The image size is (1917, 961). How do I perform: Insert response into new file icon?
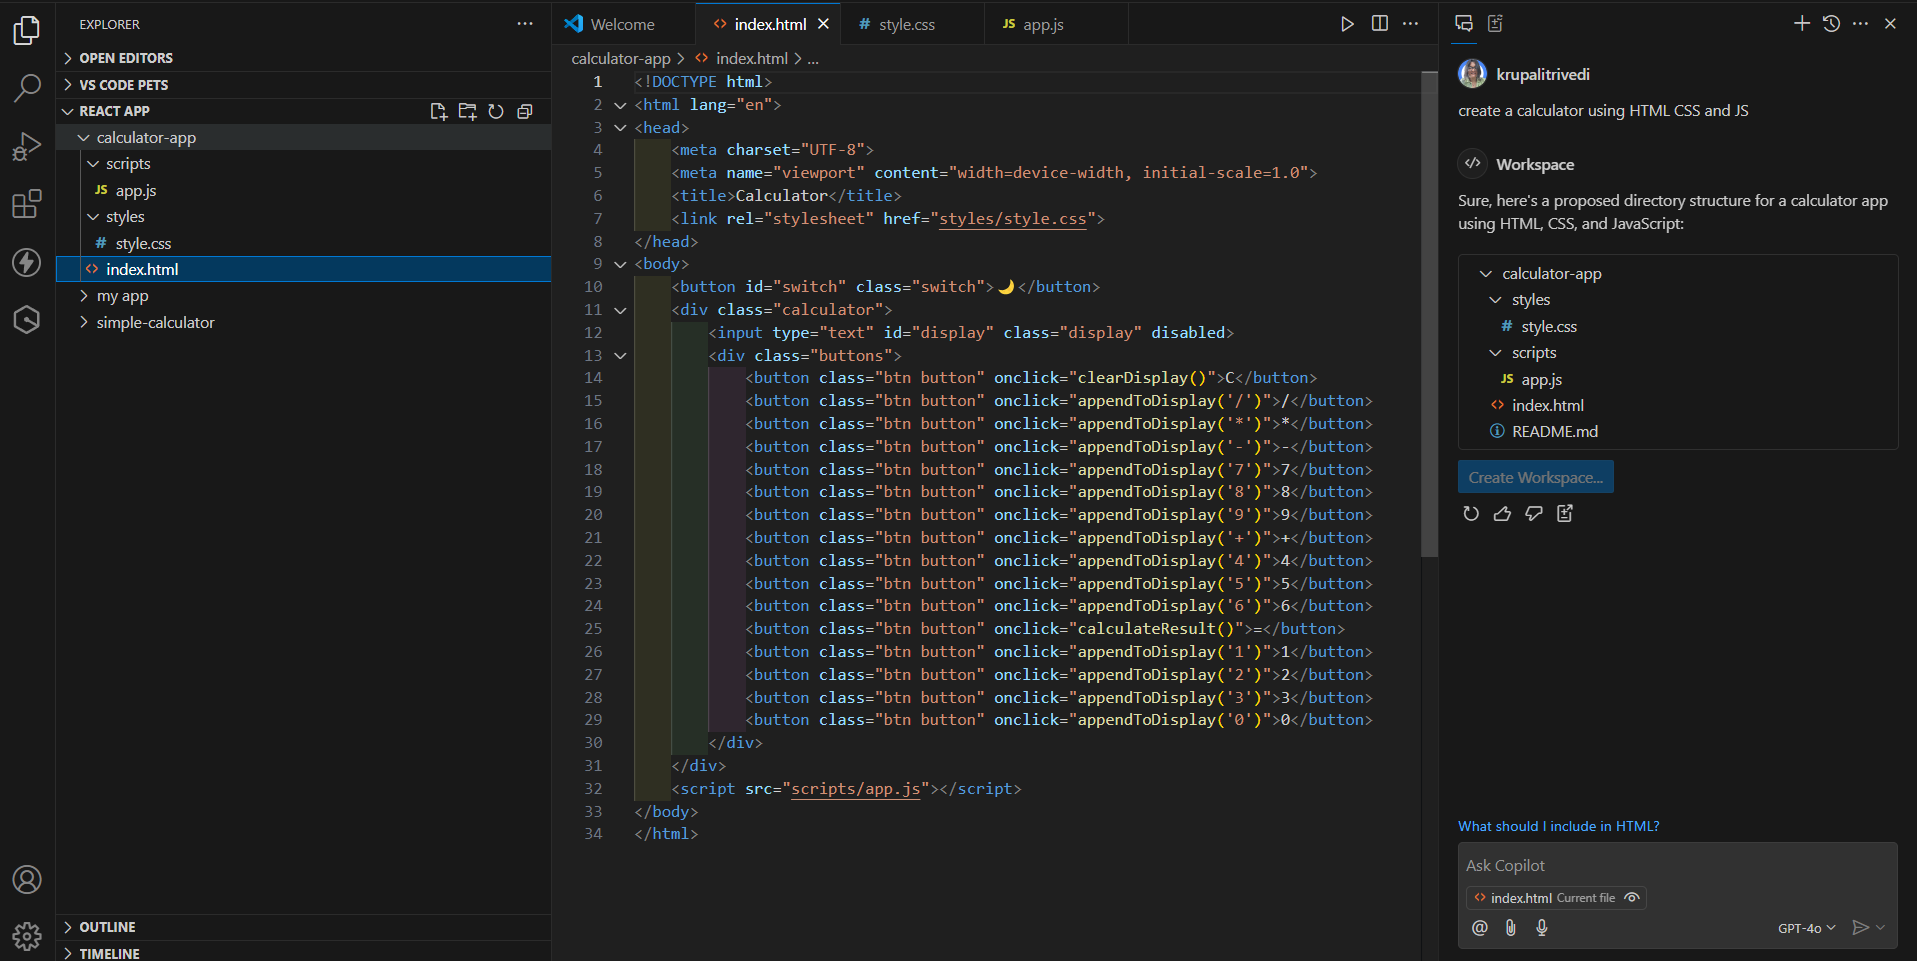coord(1565,514)
